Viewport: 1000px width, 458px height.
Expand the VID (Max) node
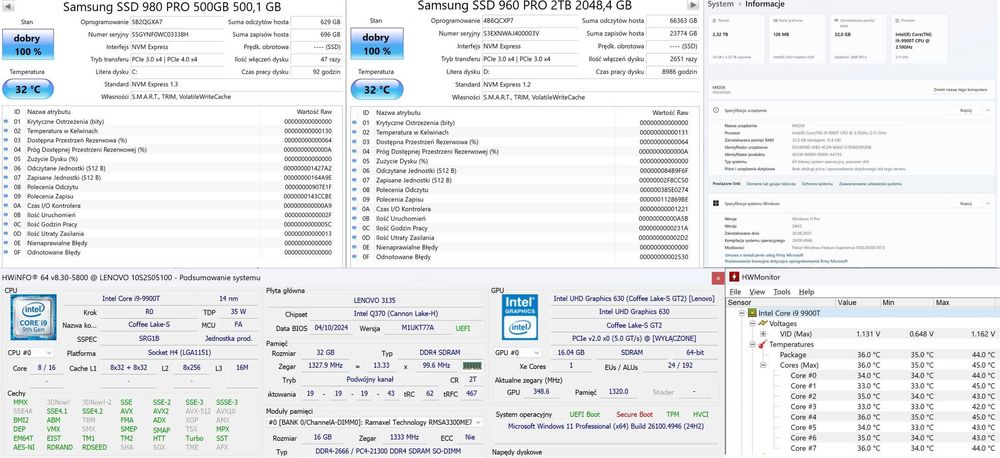click(x=763, y=334)
